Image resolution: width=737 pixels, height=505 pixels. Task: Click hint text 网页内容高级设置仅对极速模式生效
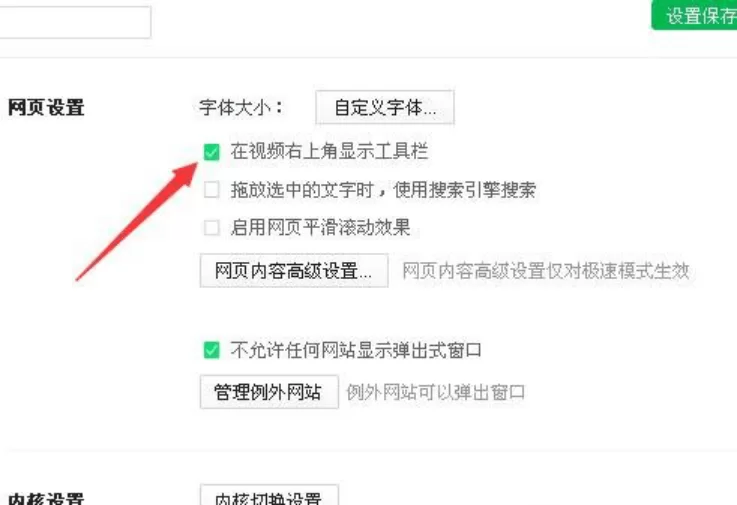click(x=546, y=271)
